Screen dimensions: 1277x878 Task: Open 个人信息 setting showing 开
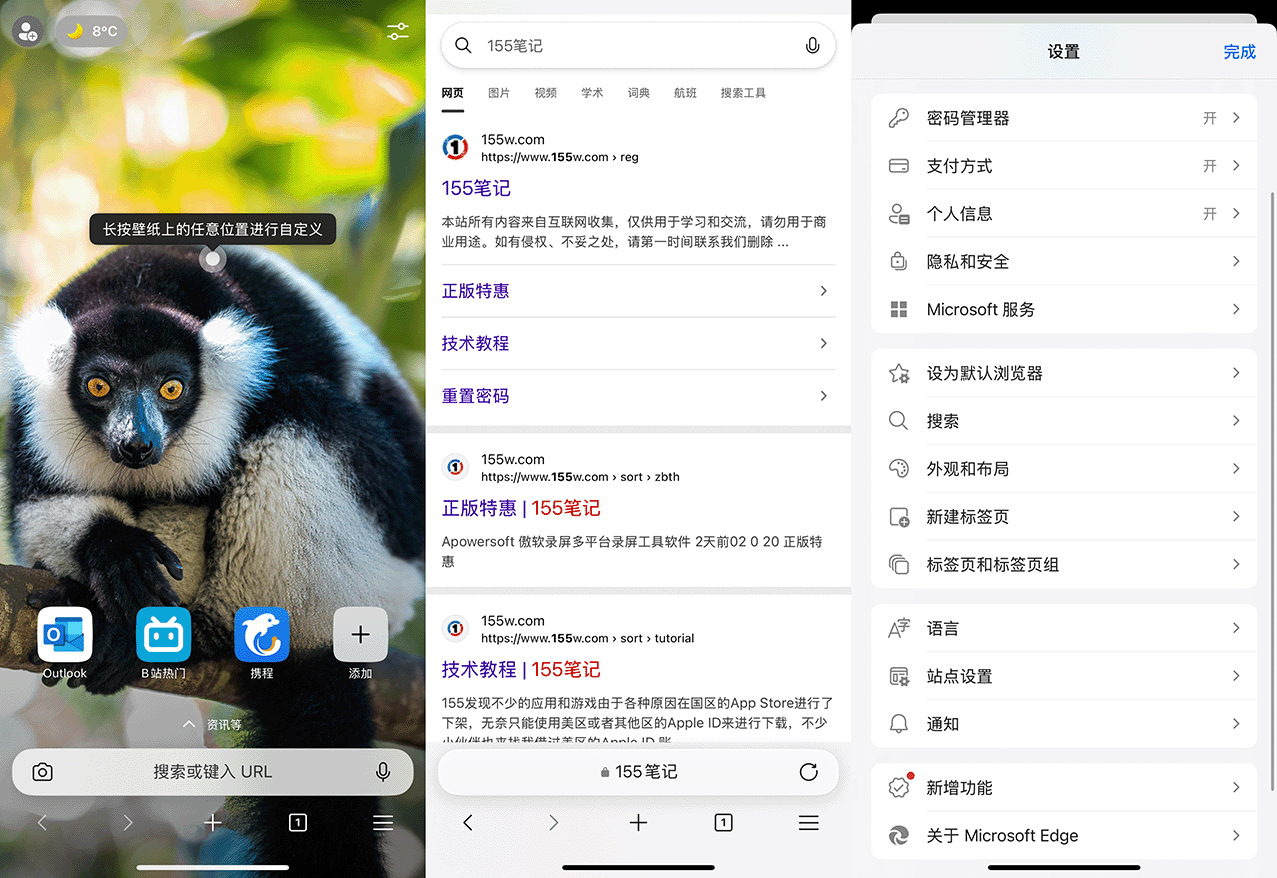[1064, 214]
